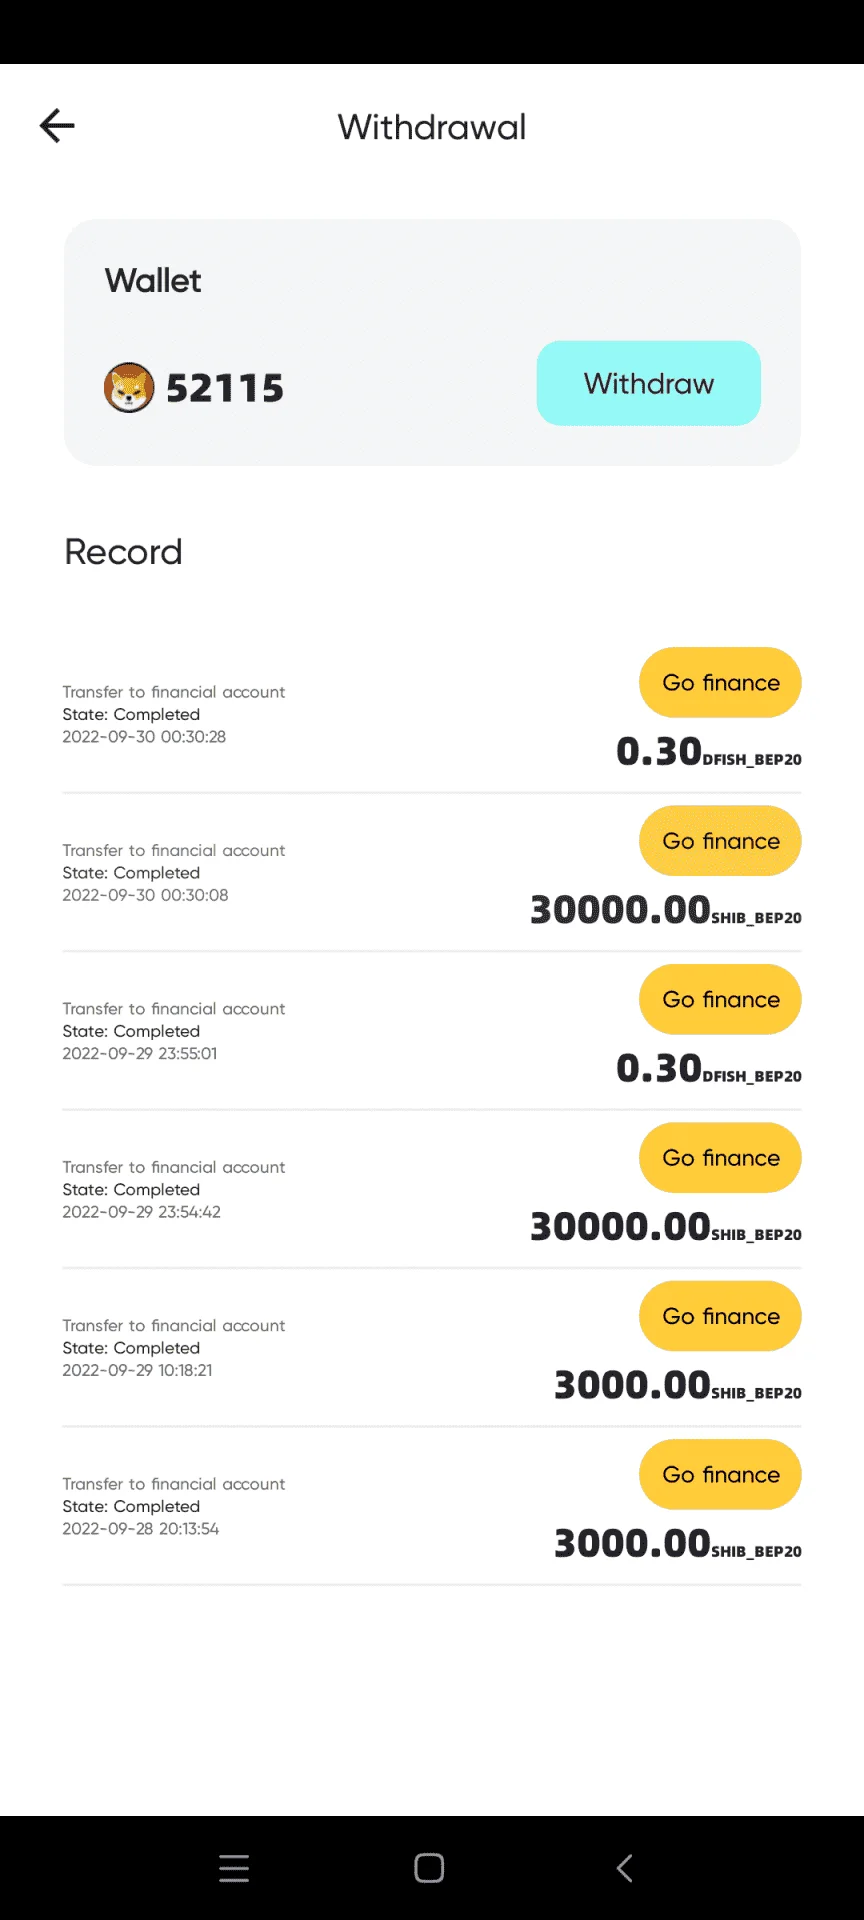Open Android recent apps menu icon
The image size is (864, 1920).
(x=234, y=1868)
